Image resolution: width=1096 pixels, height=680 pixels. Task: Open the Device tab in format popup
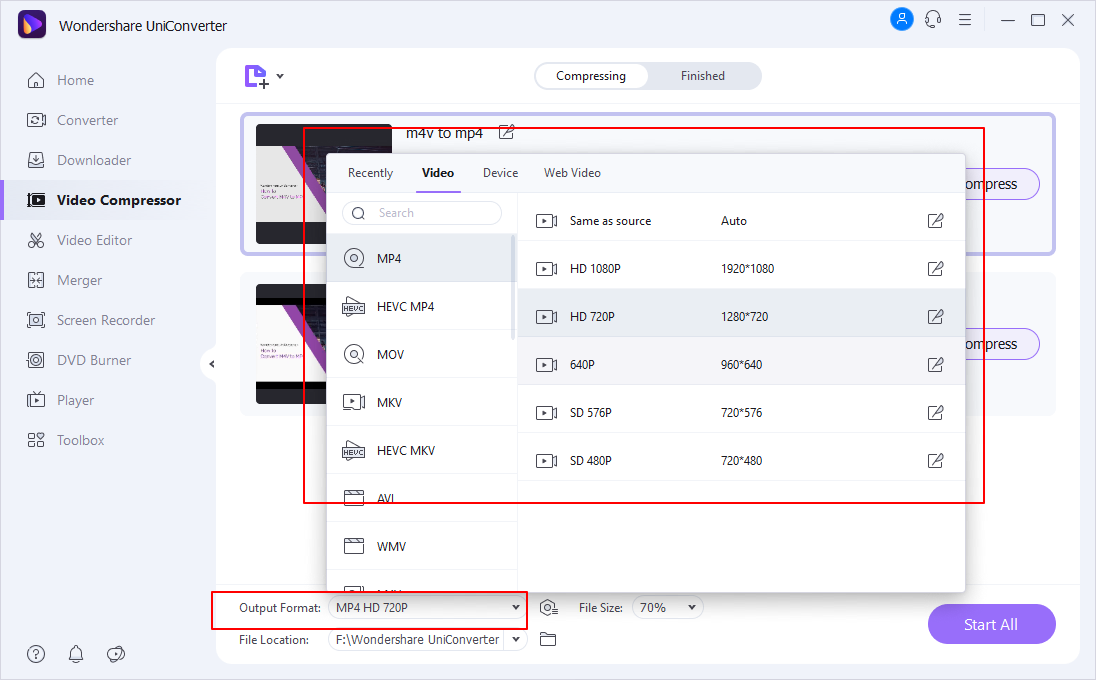click(x=500, y=173)
